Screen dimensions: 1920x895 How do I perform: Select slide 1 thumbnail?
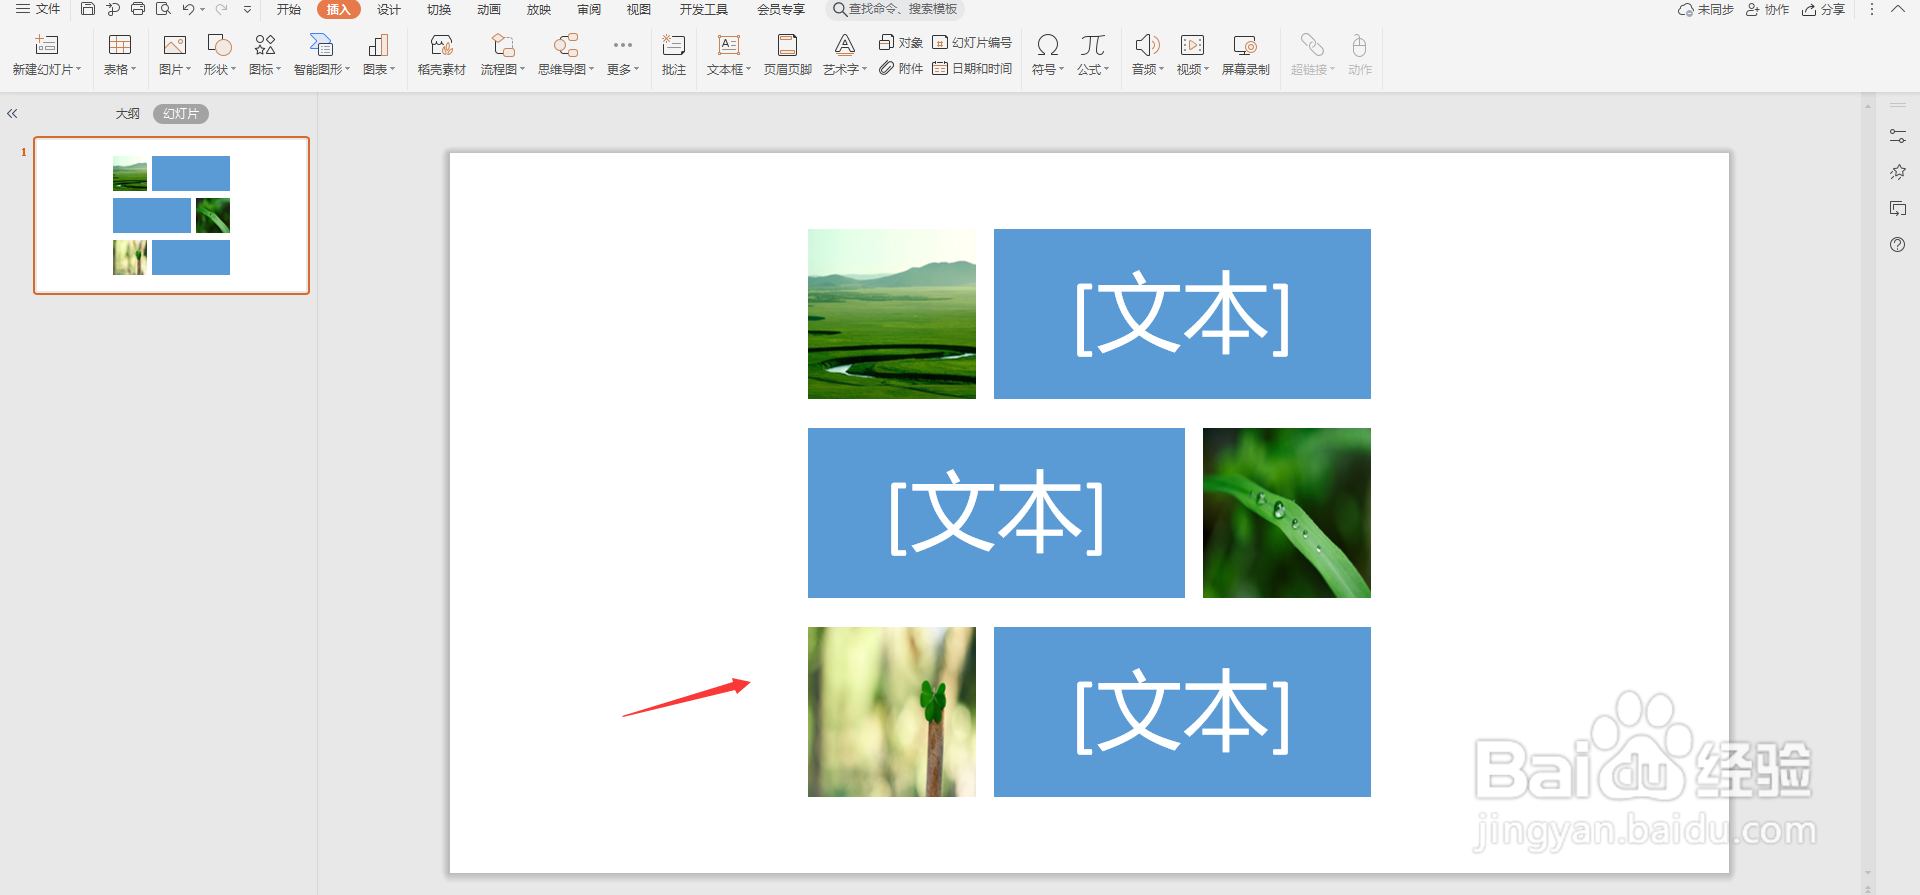171,215
